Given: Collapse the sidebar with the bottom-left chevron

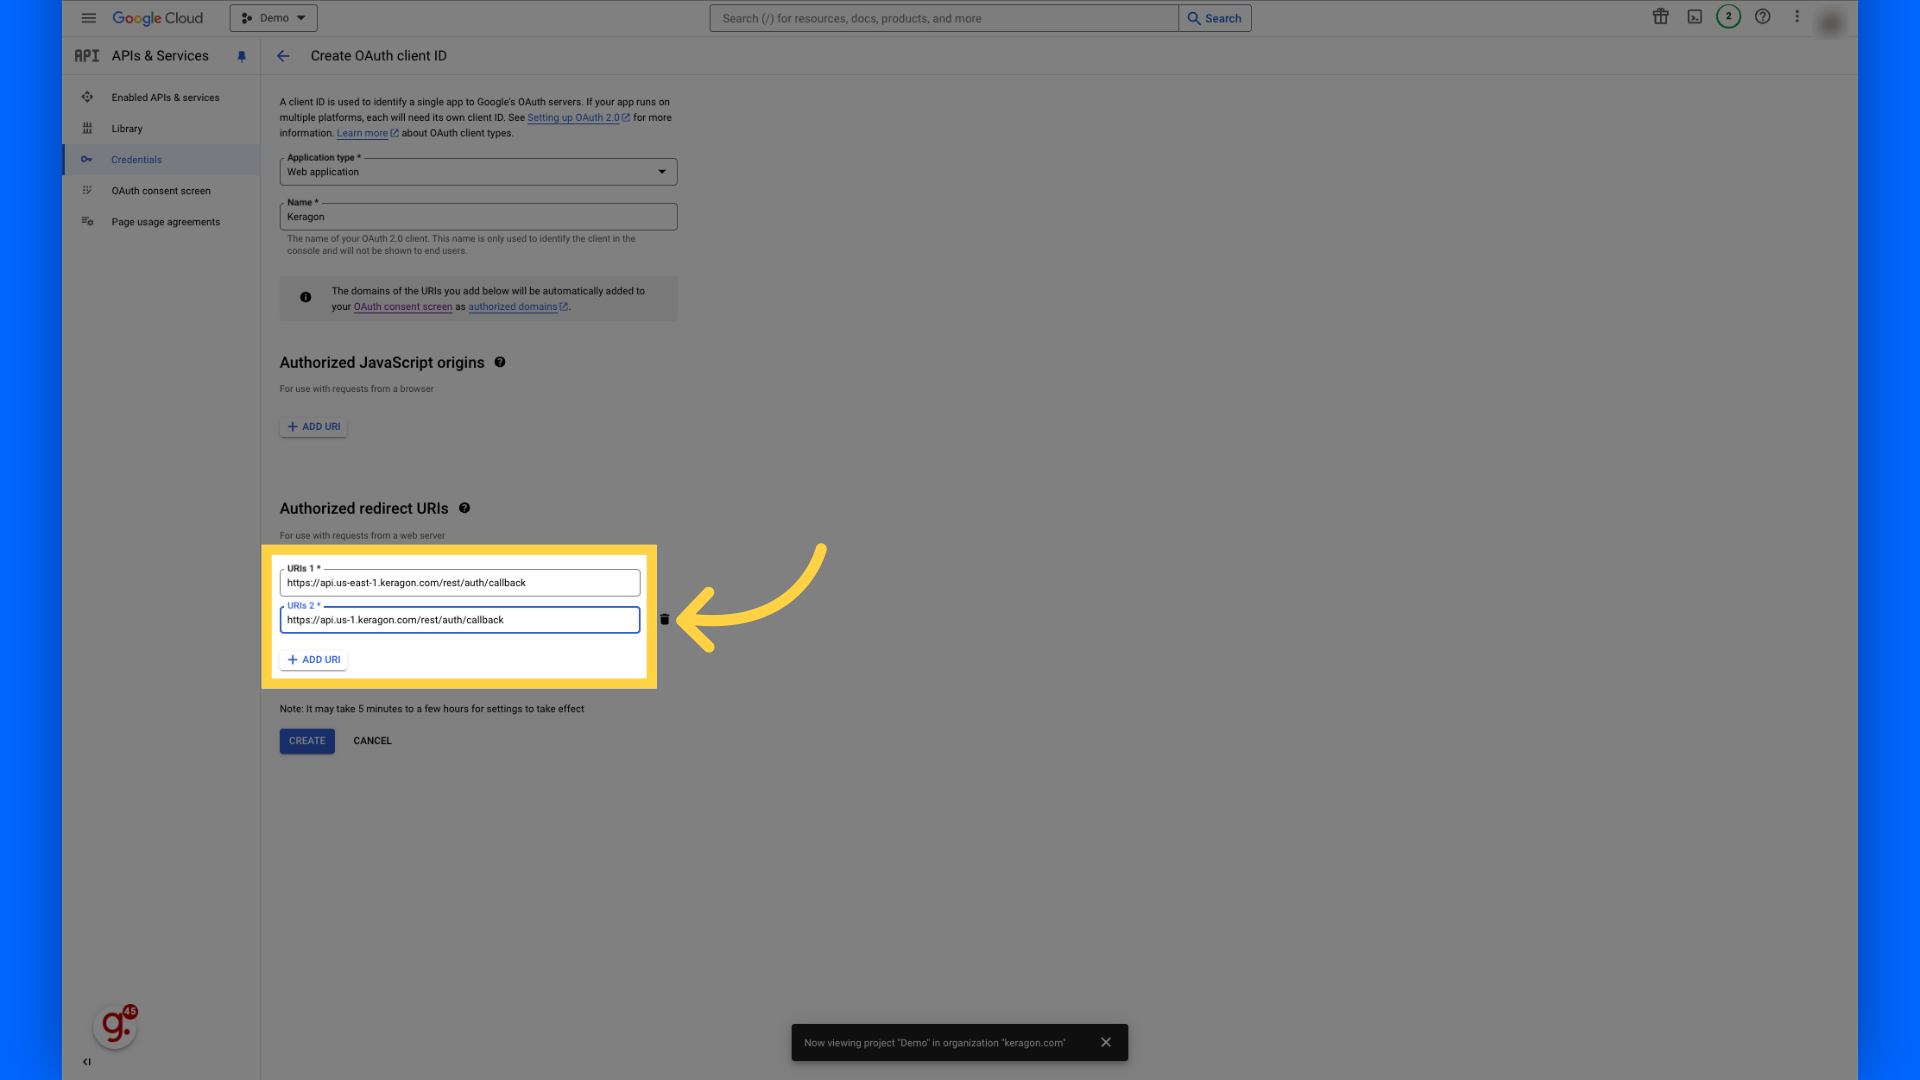Looking at the screenshot, I should (x=86, y=1061).
